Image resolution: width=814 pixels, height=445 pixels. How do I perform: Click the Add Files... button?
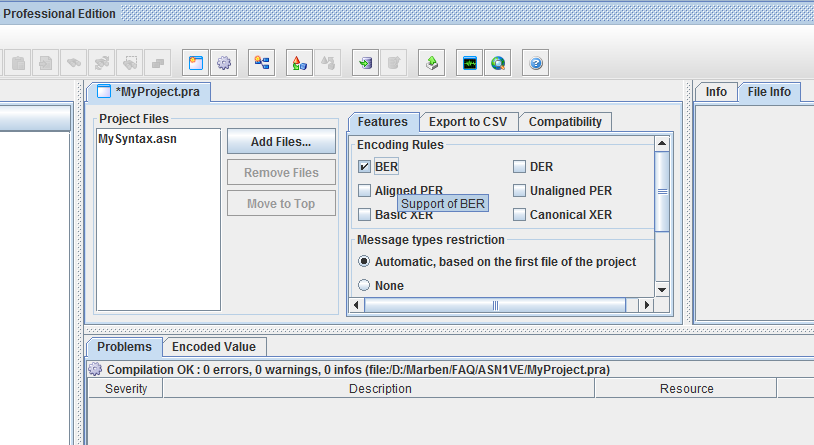point(281,142)
